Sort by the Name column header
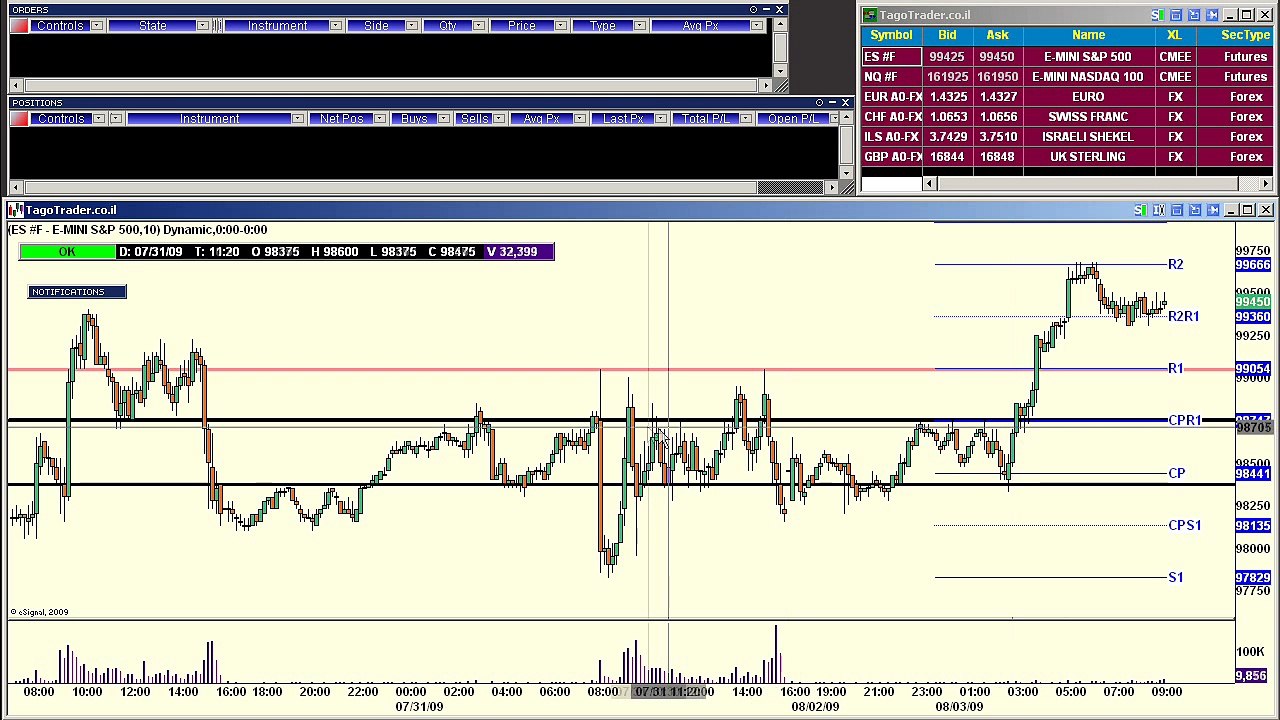Image resolution: width=1280 pixels, height=720 pixels. [1088, 35]
